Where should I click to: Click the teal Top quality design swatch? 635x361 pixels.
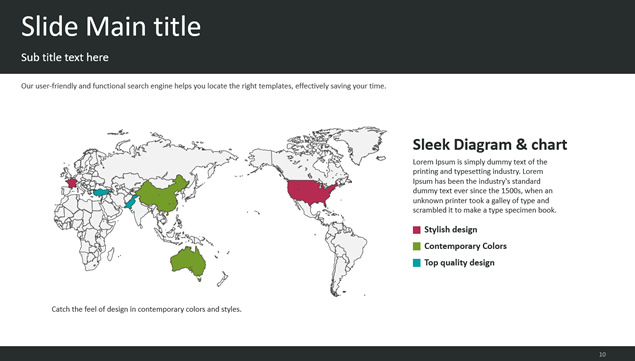click(416, 263)
